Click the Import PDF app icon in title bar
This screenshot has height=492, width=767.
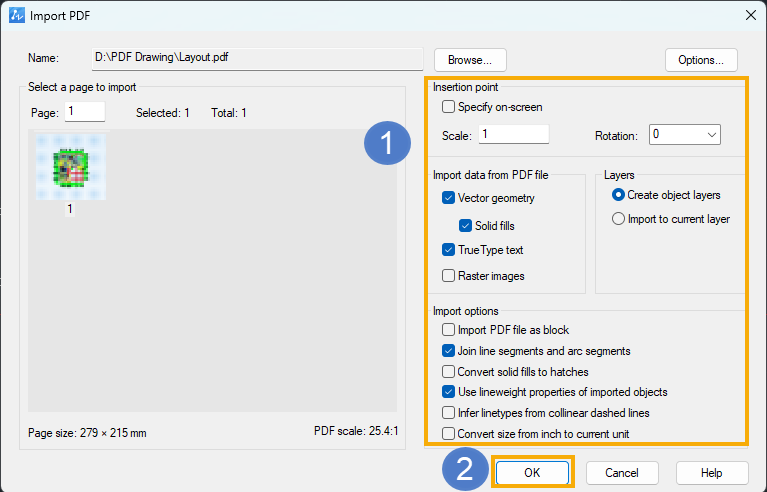pos(17,16)
